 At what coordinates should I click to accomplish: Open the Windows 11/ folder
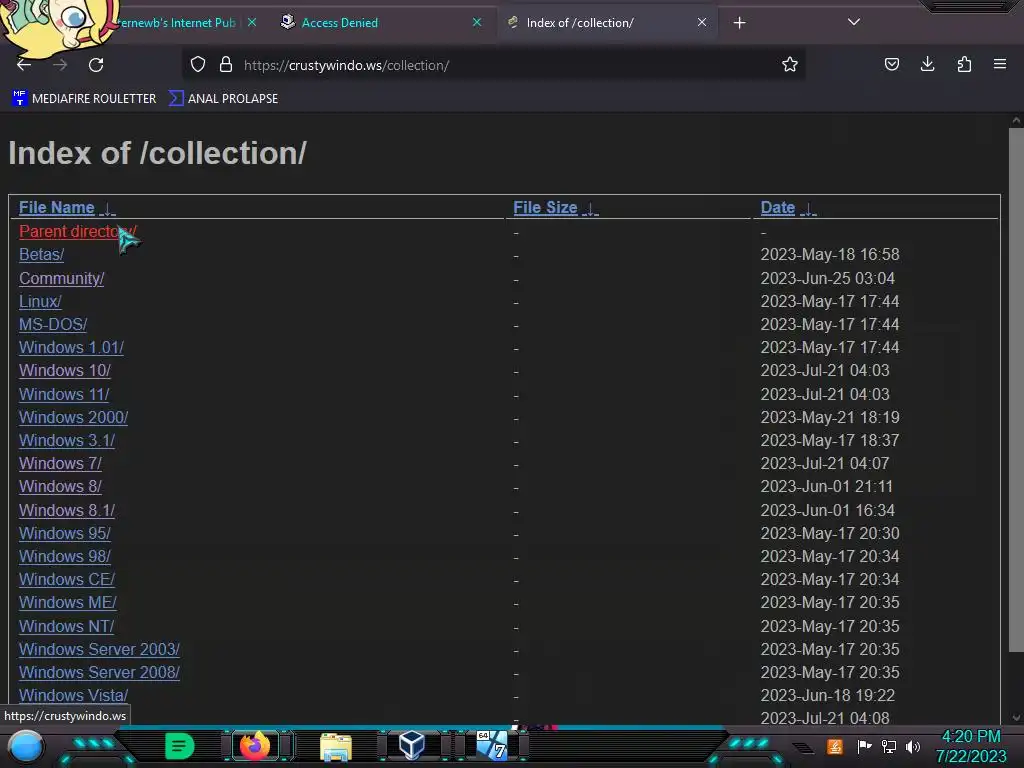(64, 394)
